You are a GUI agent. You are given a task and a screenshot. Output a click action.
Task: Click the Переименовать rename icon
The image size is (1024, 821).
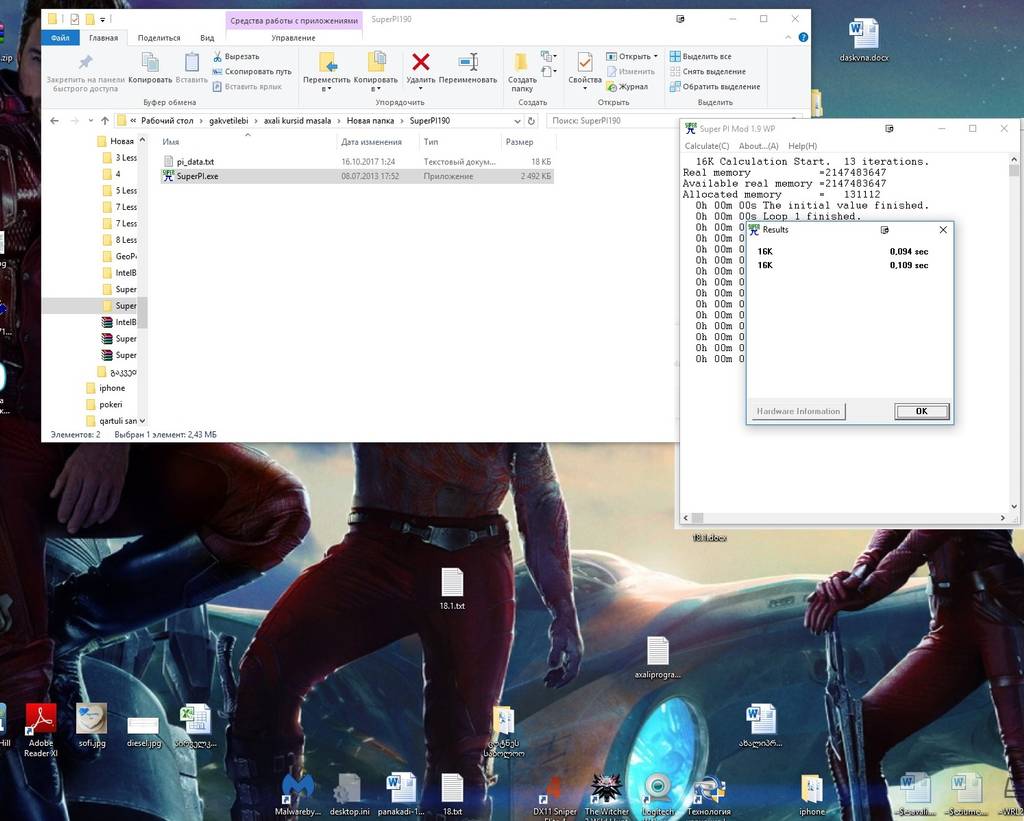[x=468, y=68]
